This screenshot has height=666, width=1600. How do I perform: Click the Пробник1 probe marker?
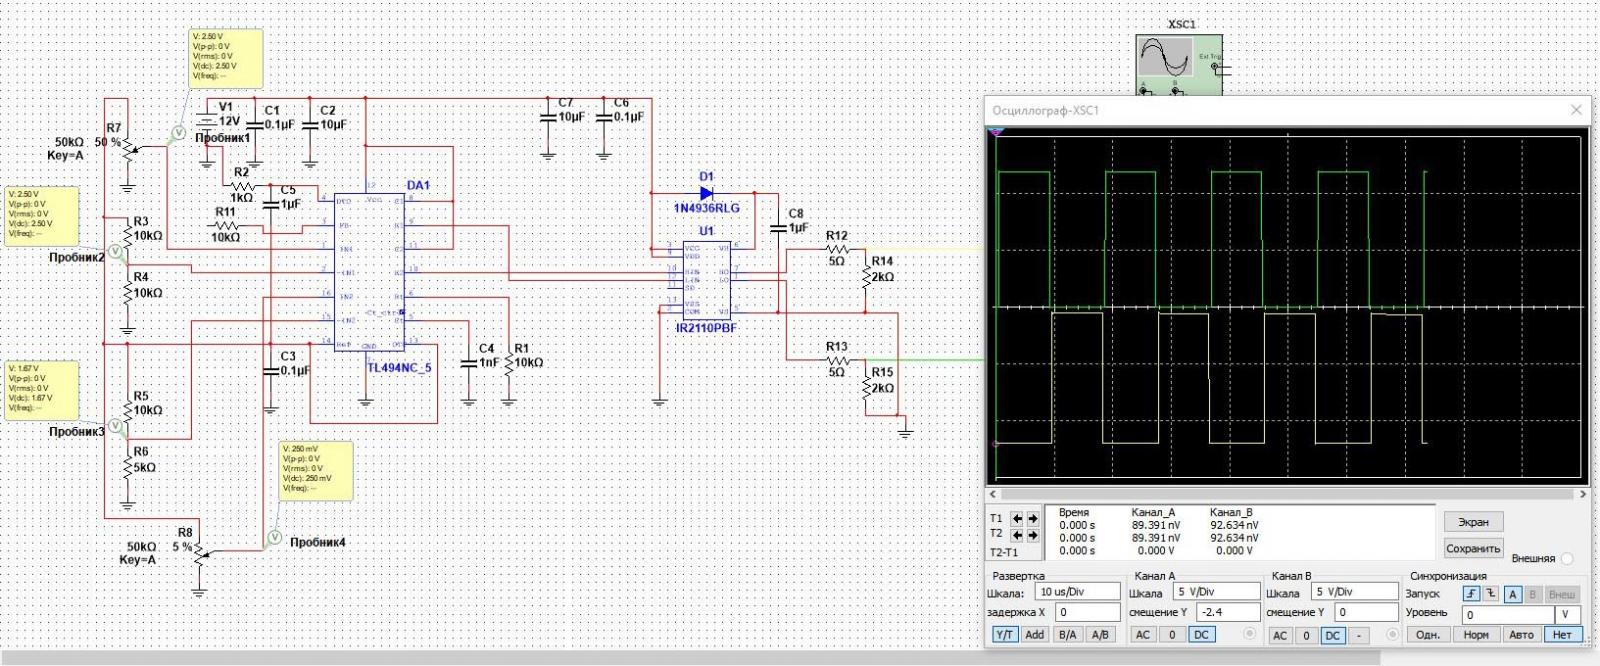[x=177, y=132]
